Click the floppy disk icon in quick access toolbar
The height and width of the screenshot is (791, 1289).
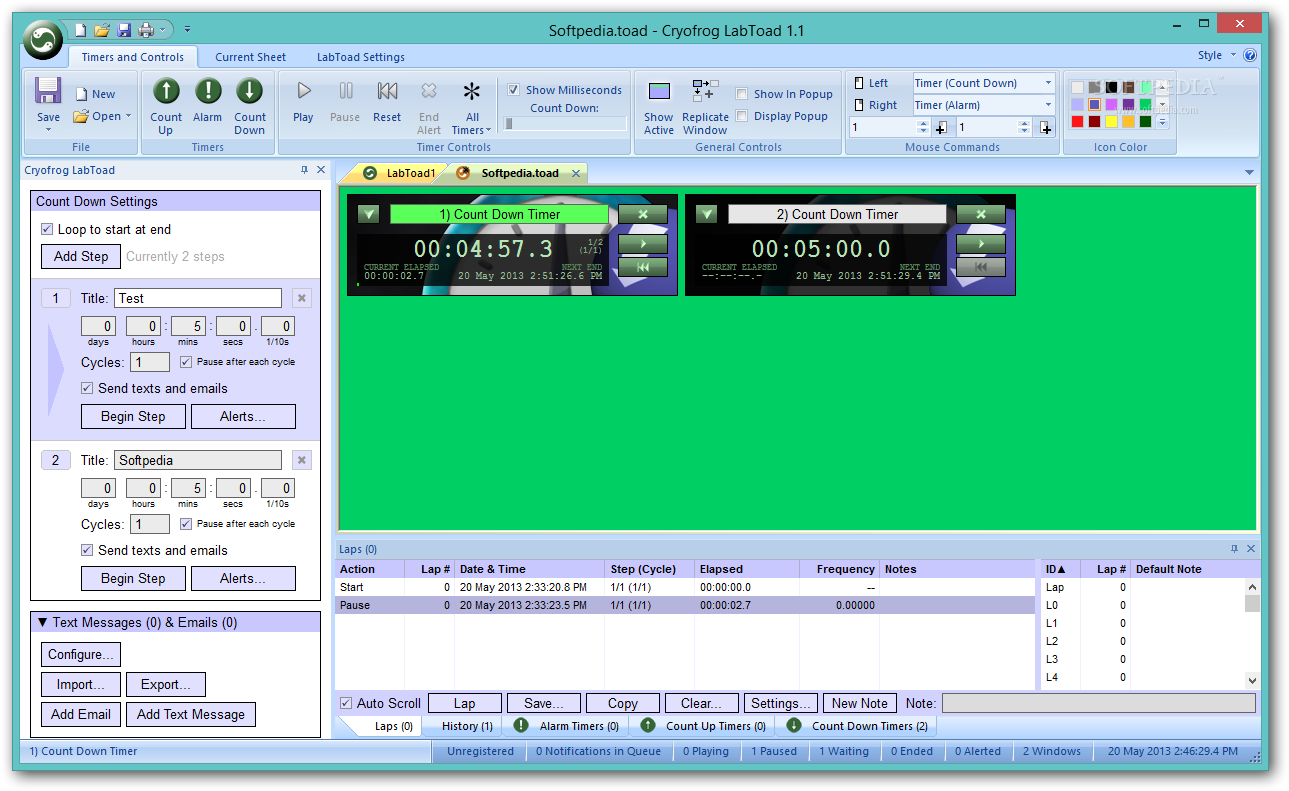[x=124, y=30]
